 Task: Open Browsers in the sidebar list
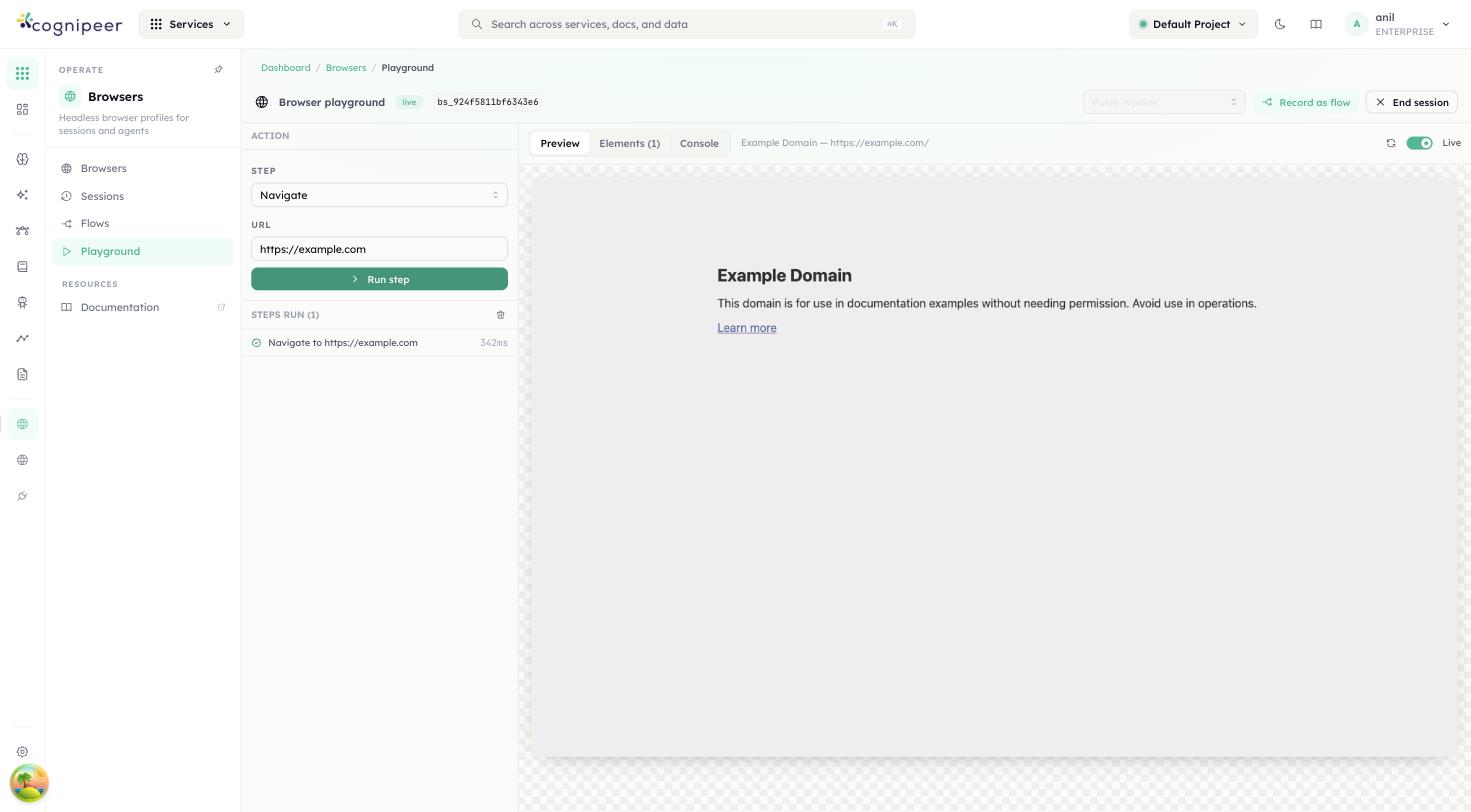coord(143,168)
